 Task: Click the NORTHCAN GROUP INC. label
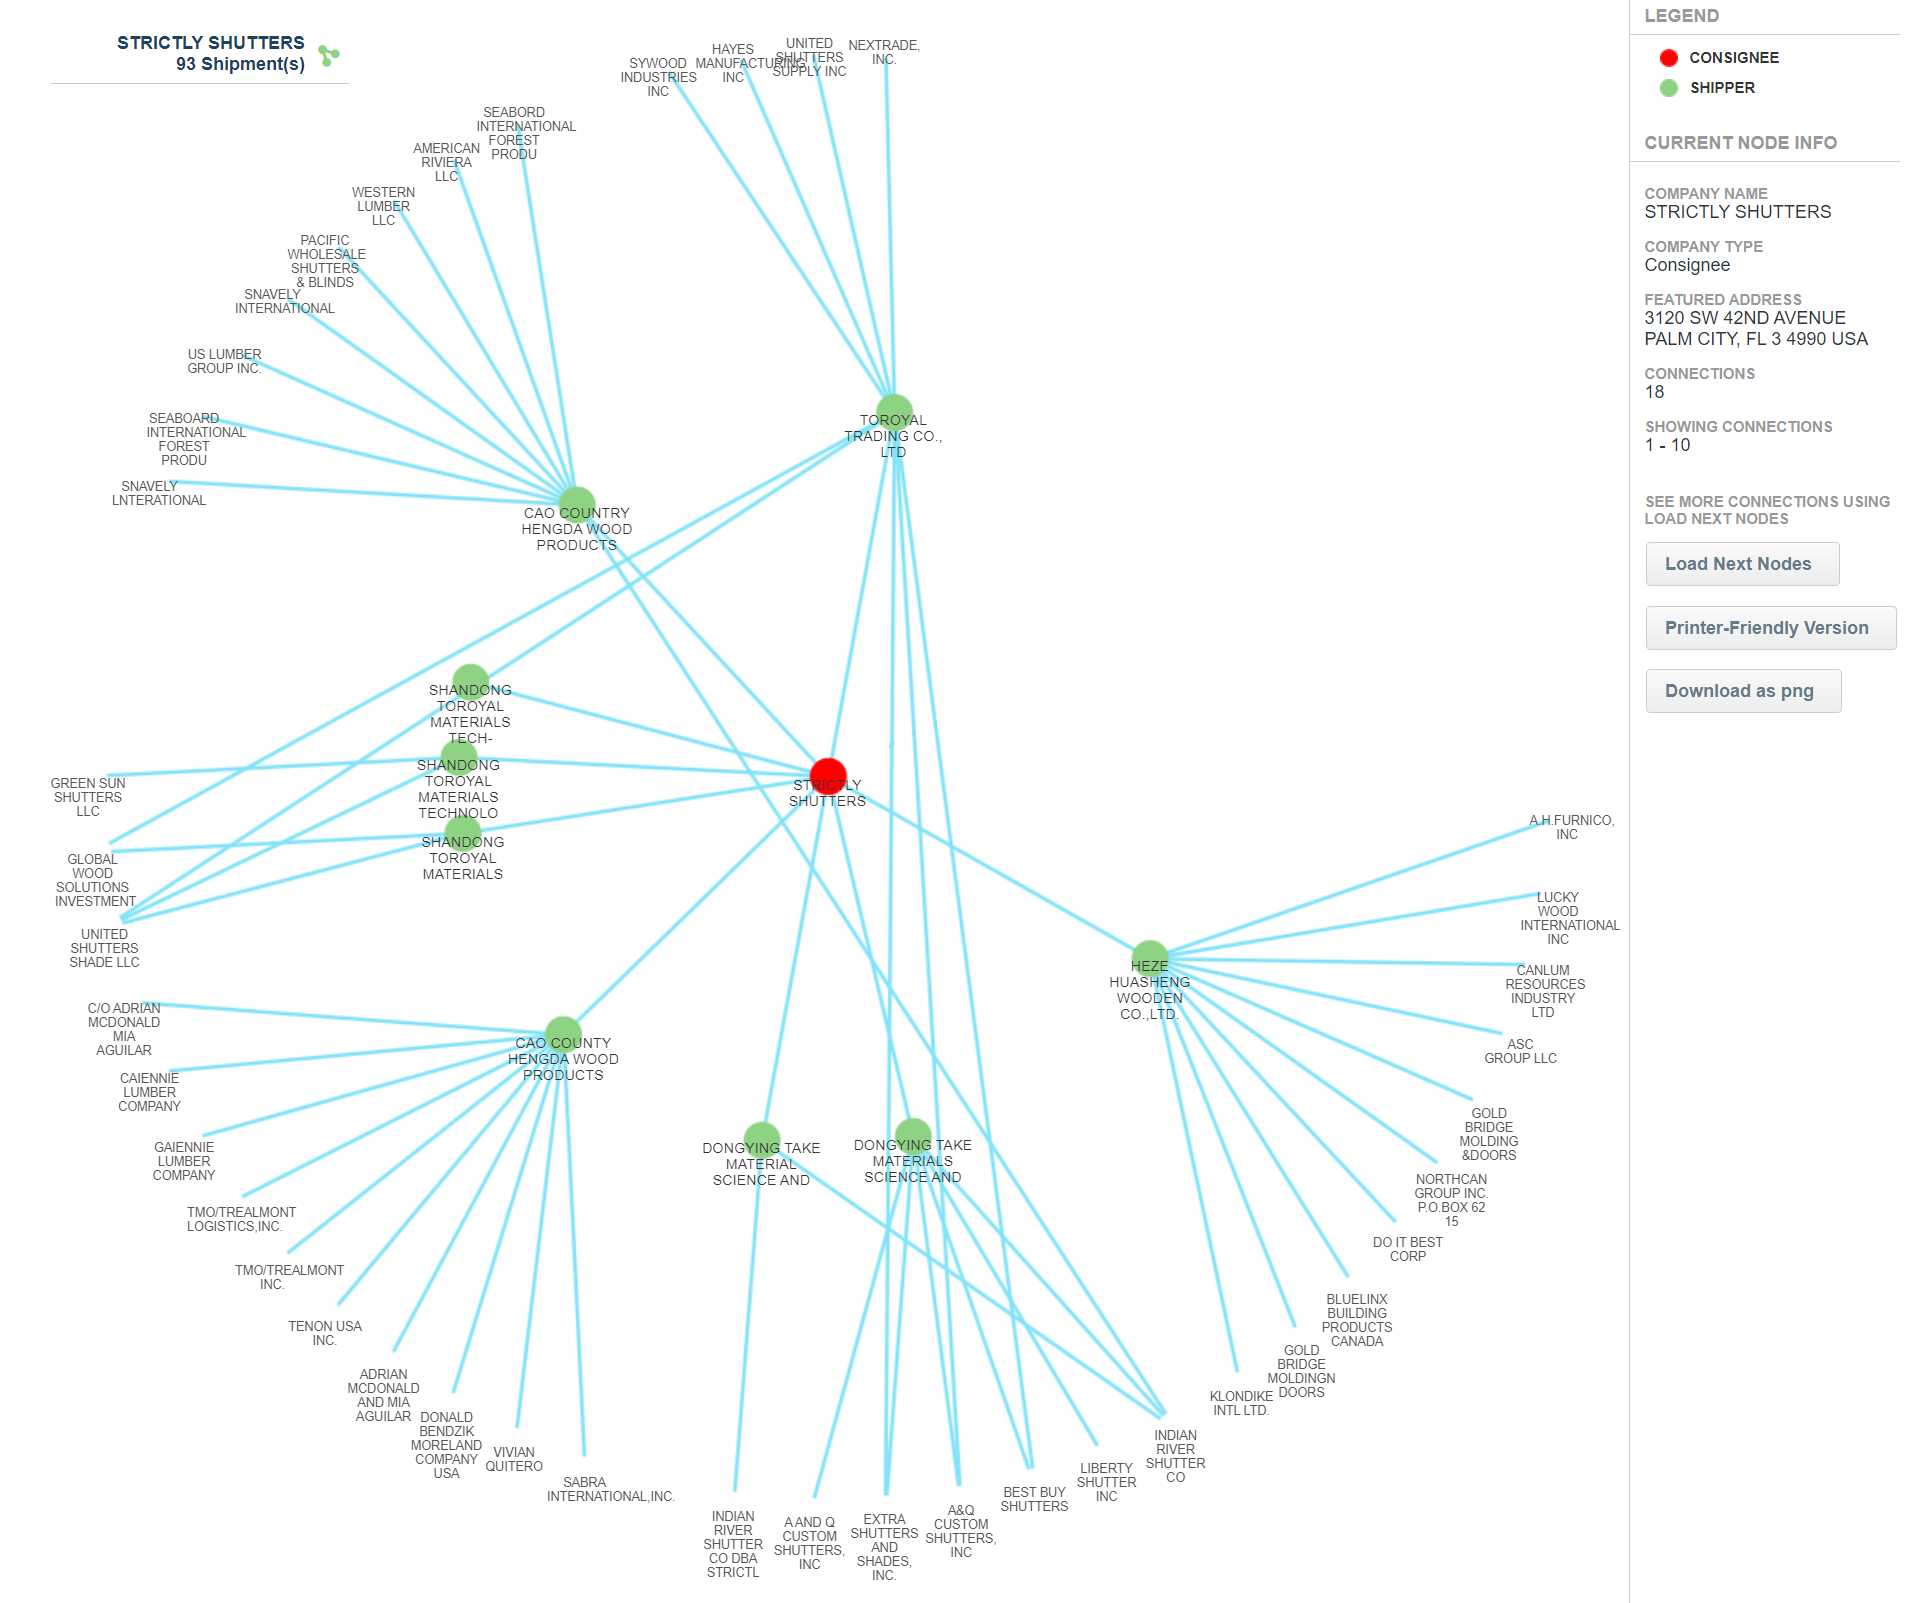(1451, 1200)
